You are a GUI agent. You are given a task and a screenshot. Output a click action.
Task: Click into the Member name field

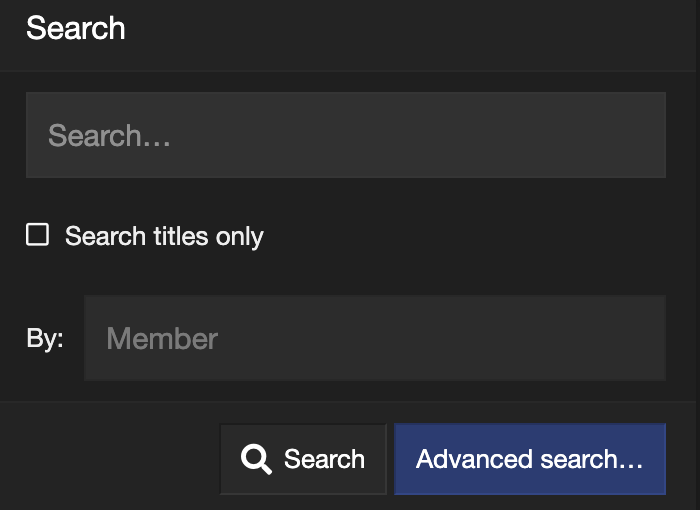374,338
